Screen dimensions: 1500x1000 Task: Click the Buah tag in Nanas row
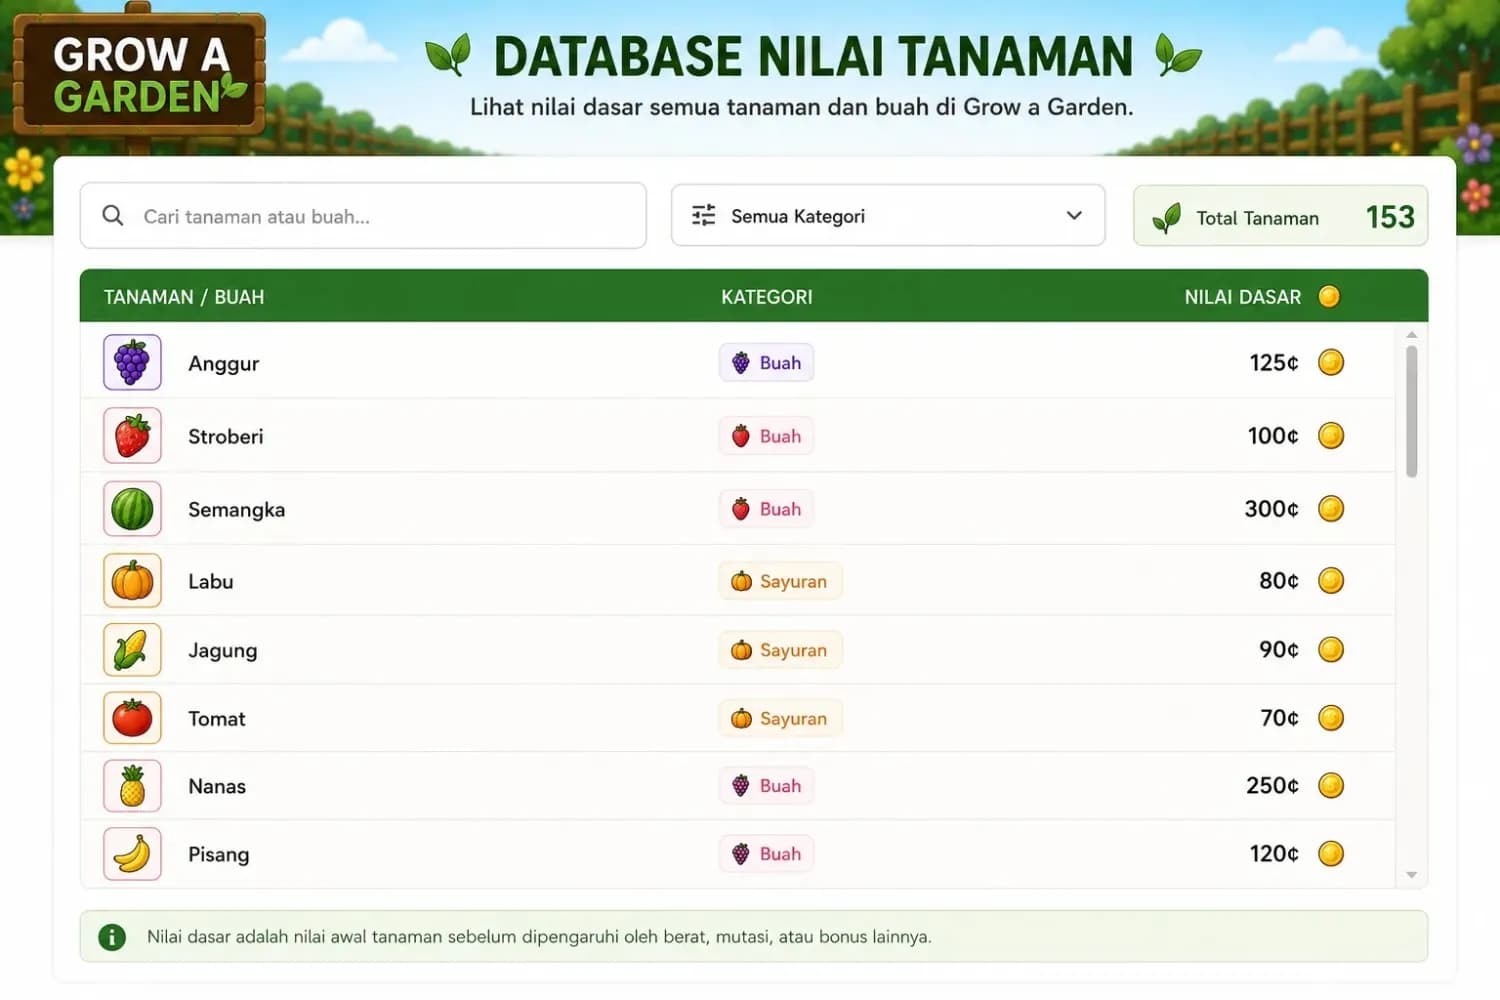coord(766,786)
